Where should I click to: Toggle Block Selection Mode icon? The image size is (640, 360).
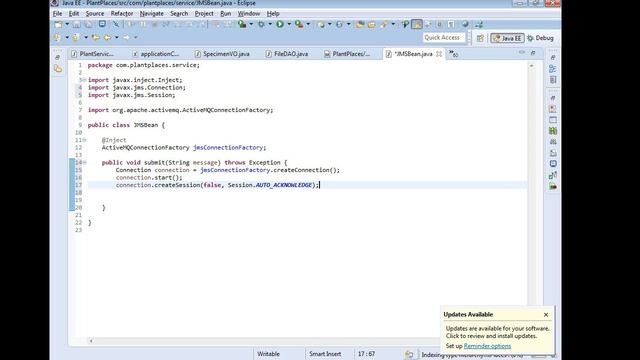(x=439, y=24)
